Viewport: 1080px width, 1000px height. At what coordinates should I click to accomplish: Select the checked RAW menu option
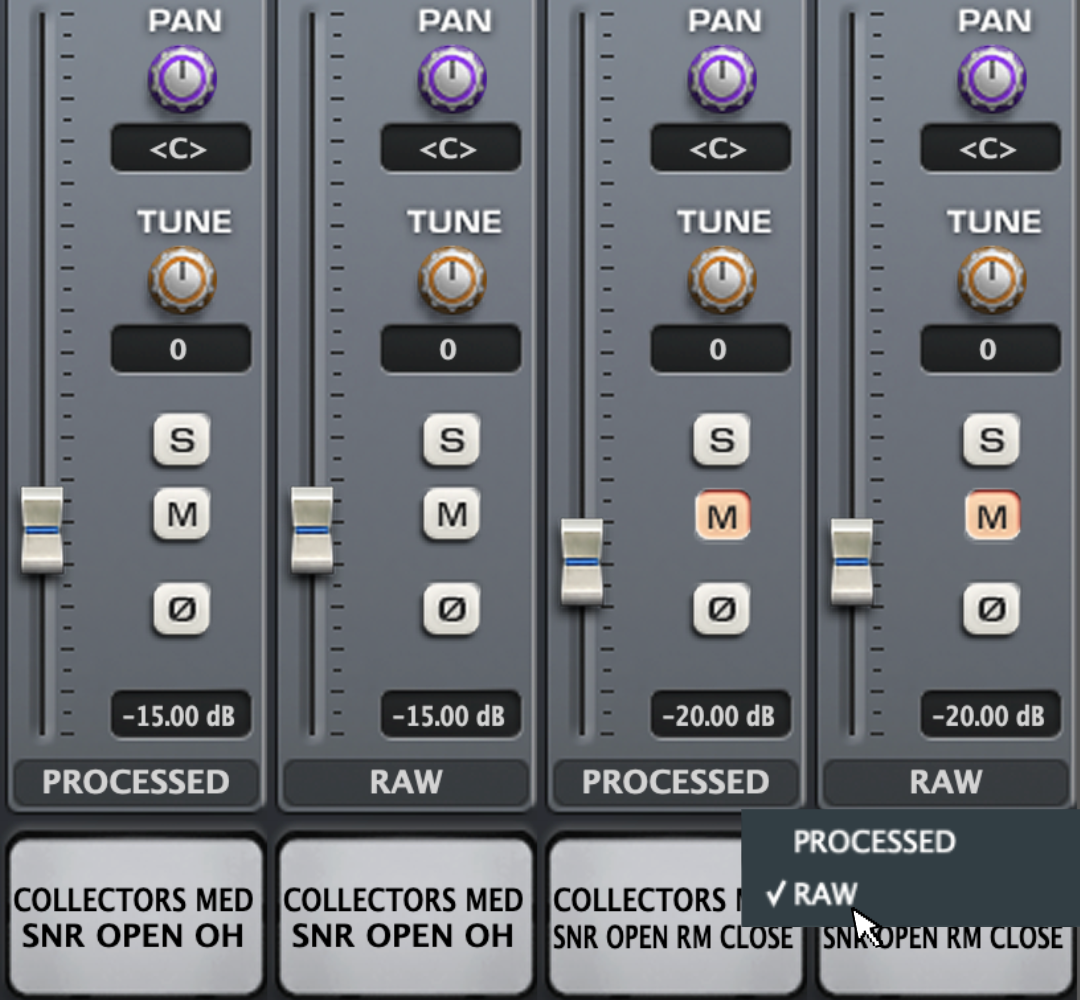click(x=825, y=894)
